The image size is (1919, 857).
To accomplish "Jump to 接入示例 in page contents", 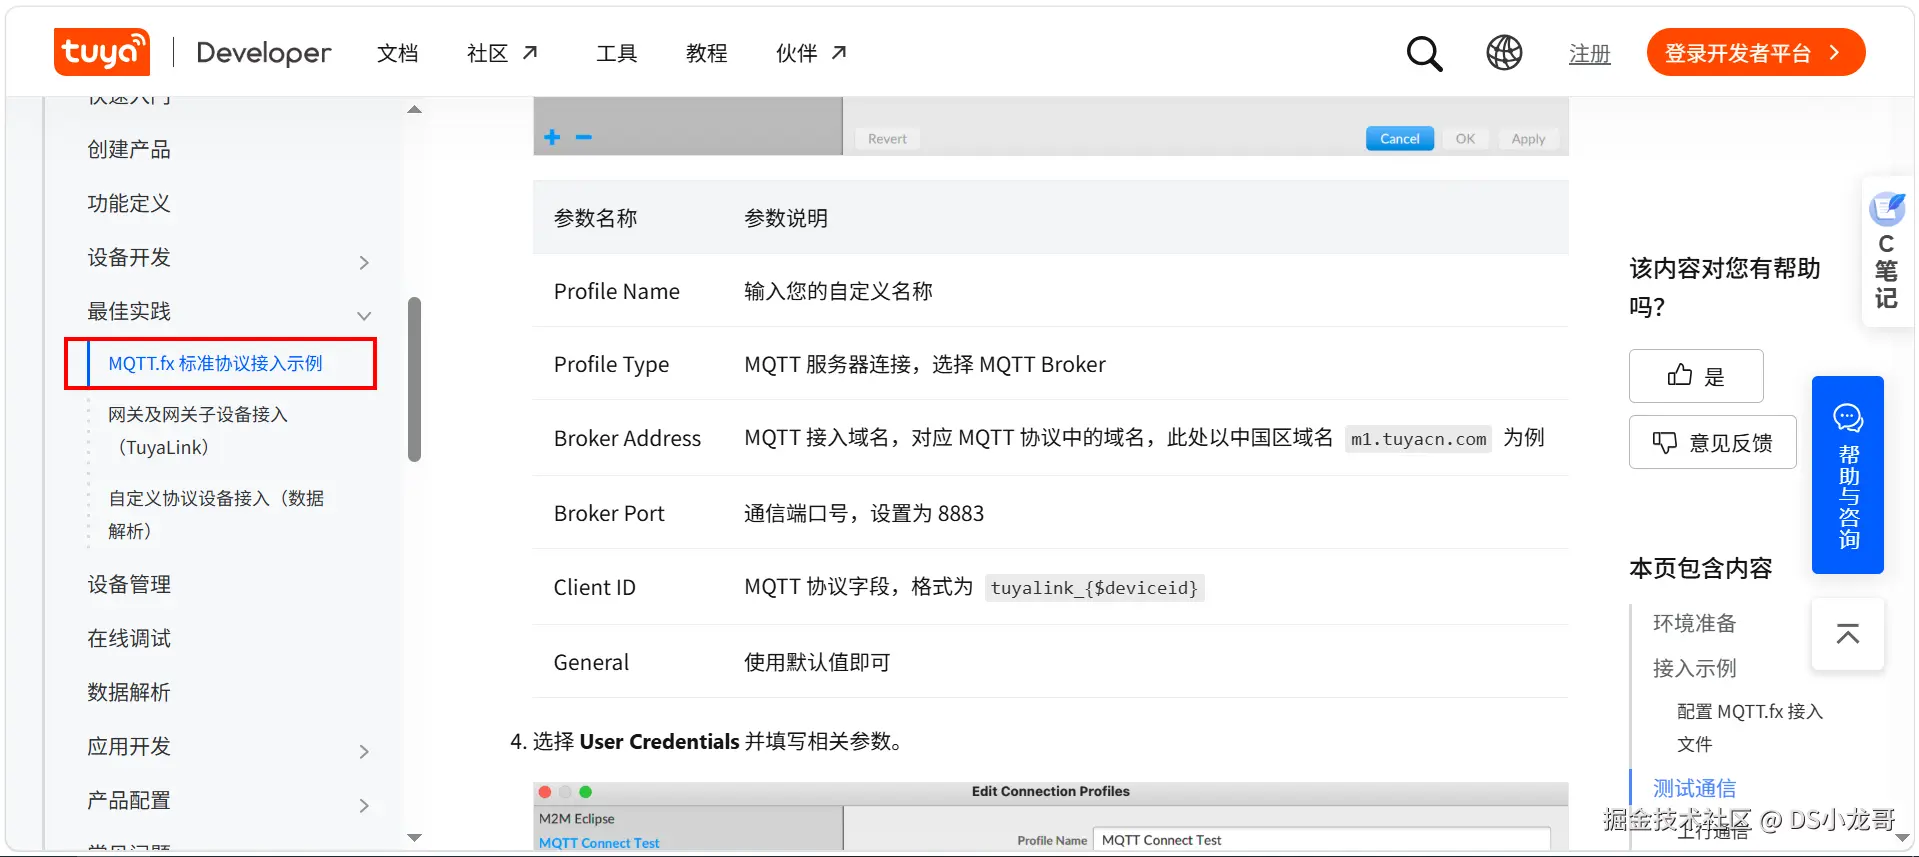I will tap(1694, 668).
